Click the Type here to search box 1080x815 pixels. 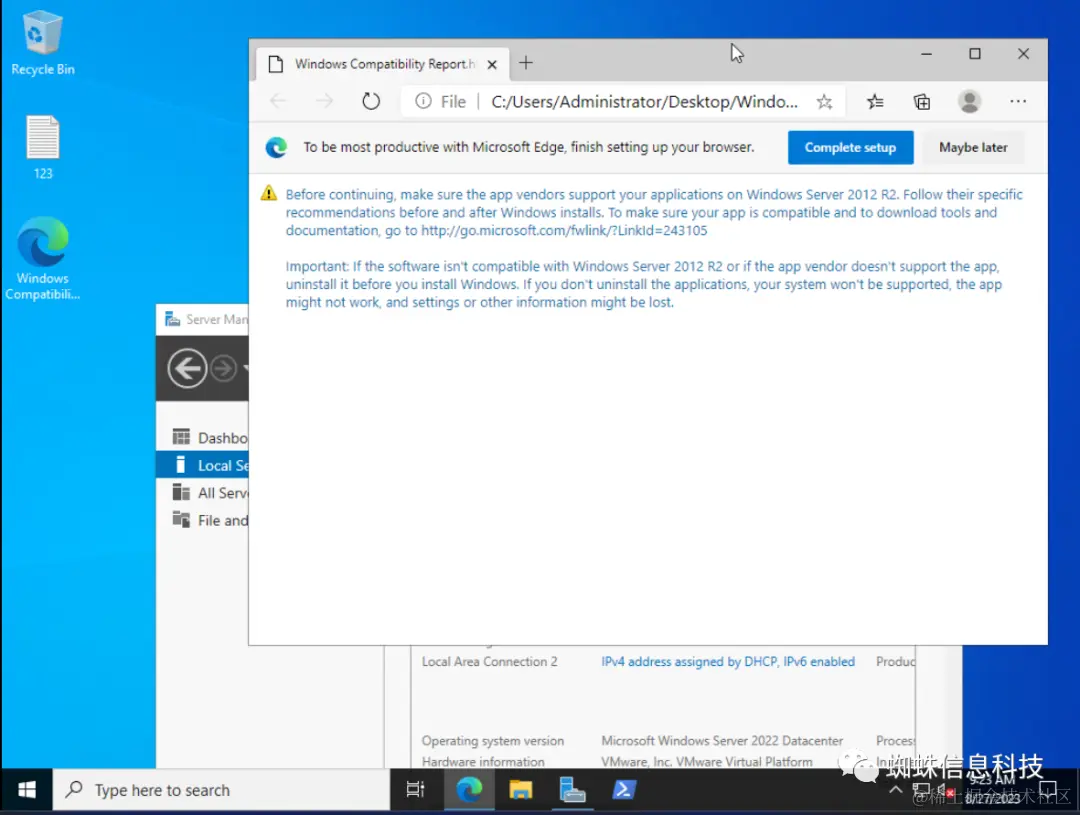[x=221, y=790]
